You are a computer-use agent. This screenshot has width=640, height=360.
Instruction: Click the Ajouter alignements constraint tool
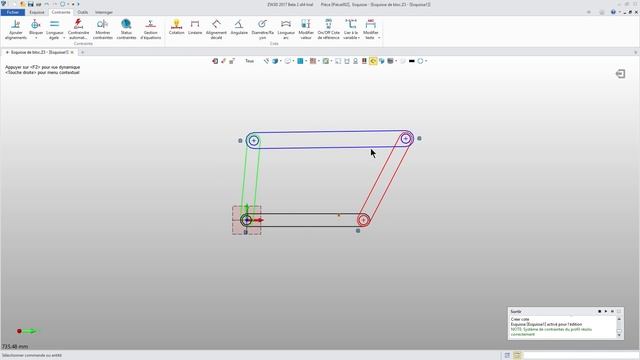[x=16, y=29]
